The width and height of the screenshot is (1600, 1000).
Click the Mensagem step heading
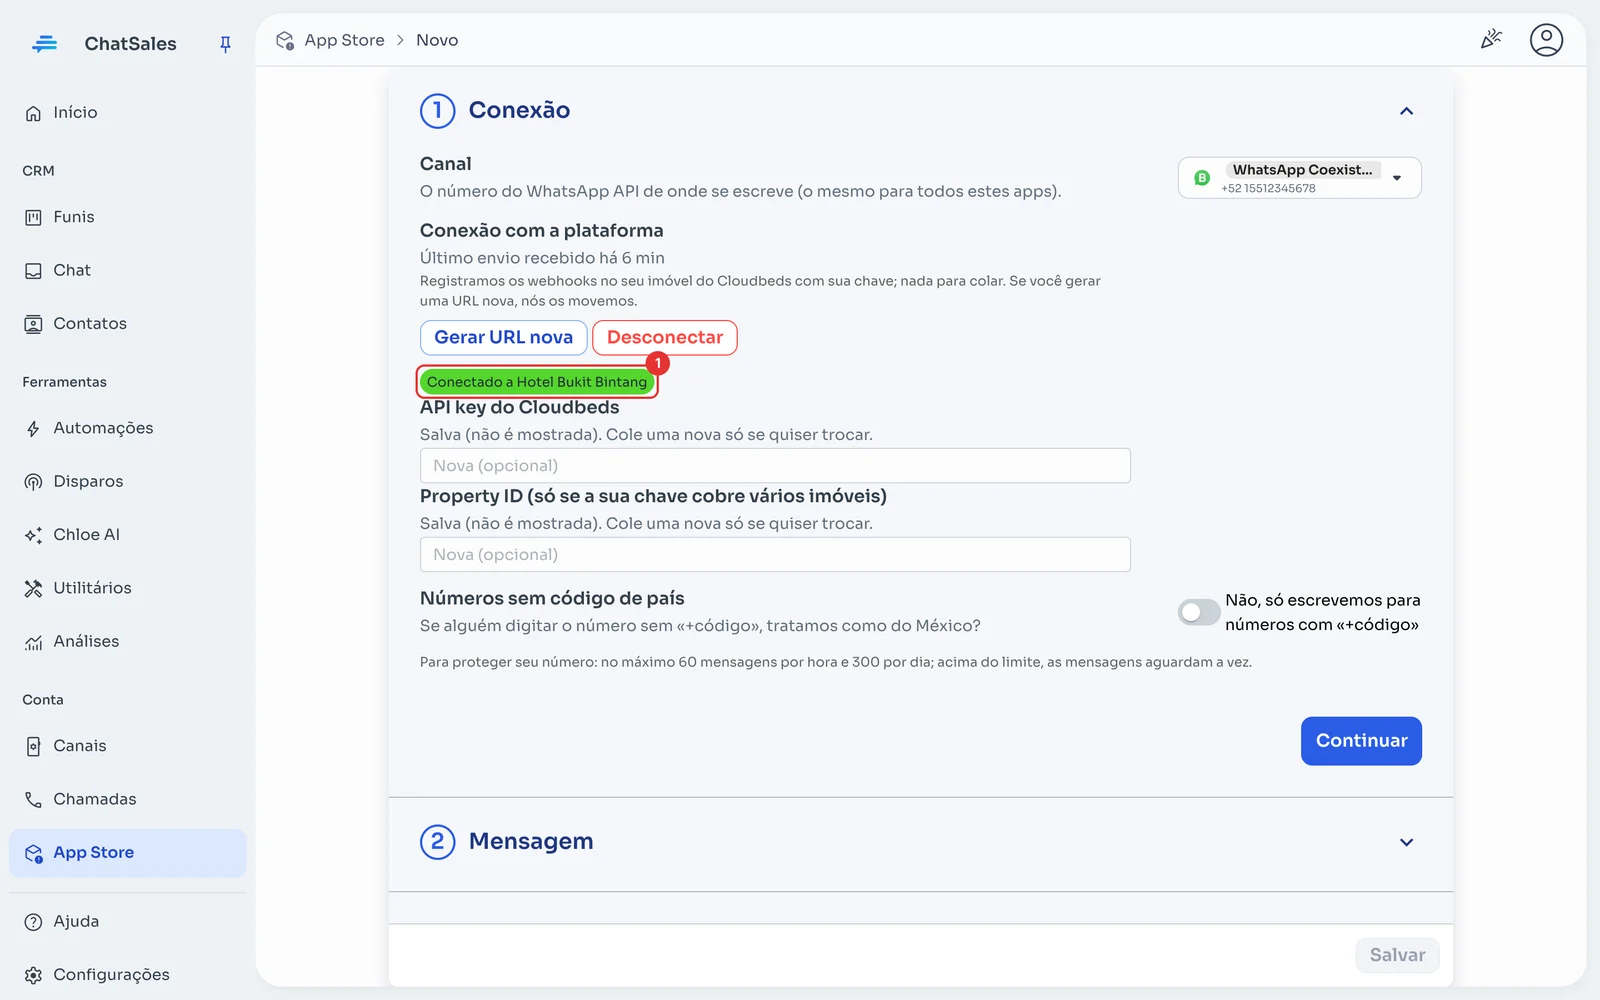[x=531, y=842]
